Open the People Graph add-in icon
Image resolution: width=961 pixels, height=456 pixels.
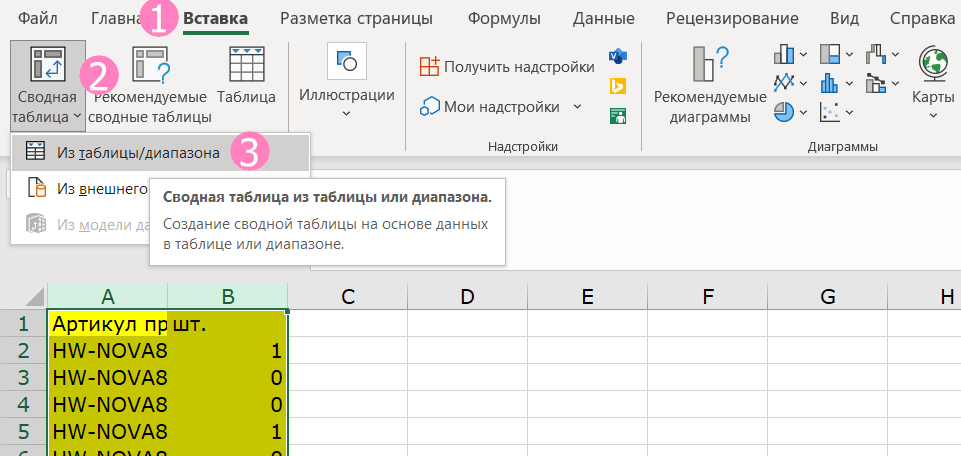[617, 116]
